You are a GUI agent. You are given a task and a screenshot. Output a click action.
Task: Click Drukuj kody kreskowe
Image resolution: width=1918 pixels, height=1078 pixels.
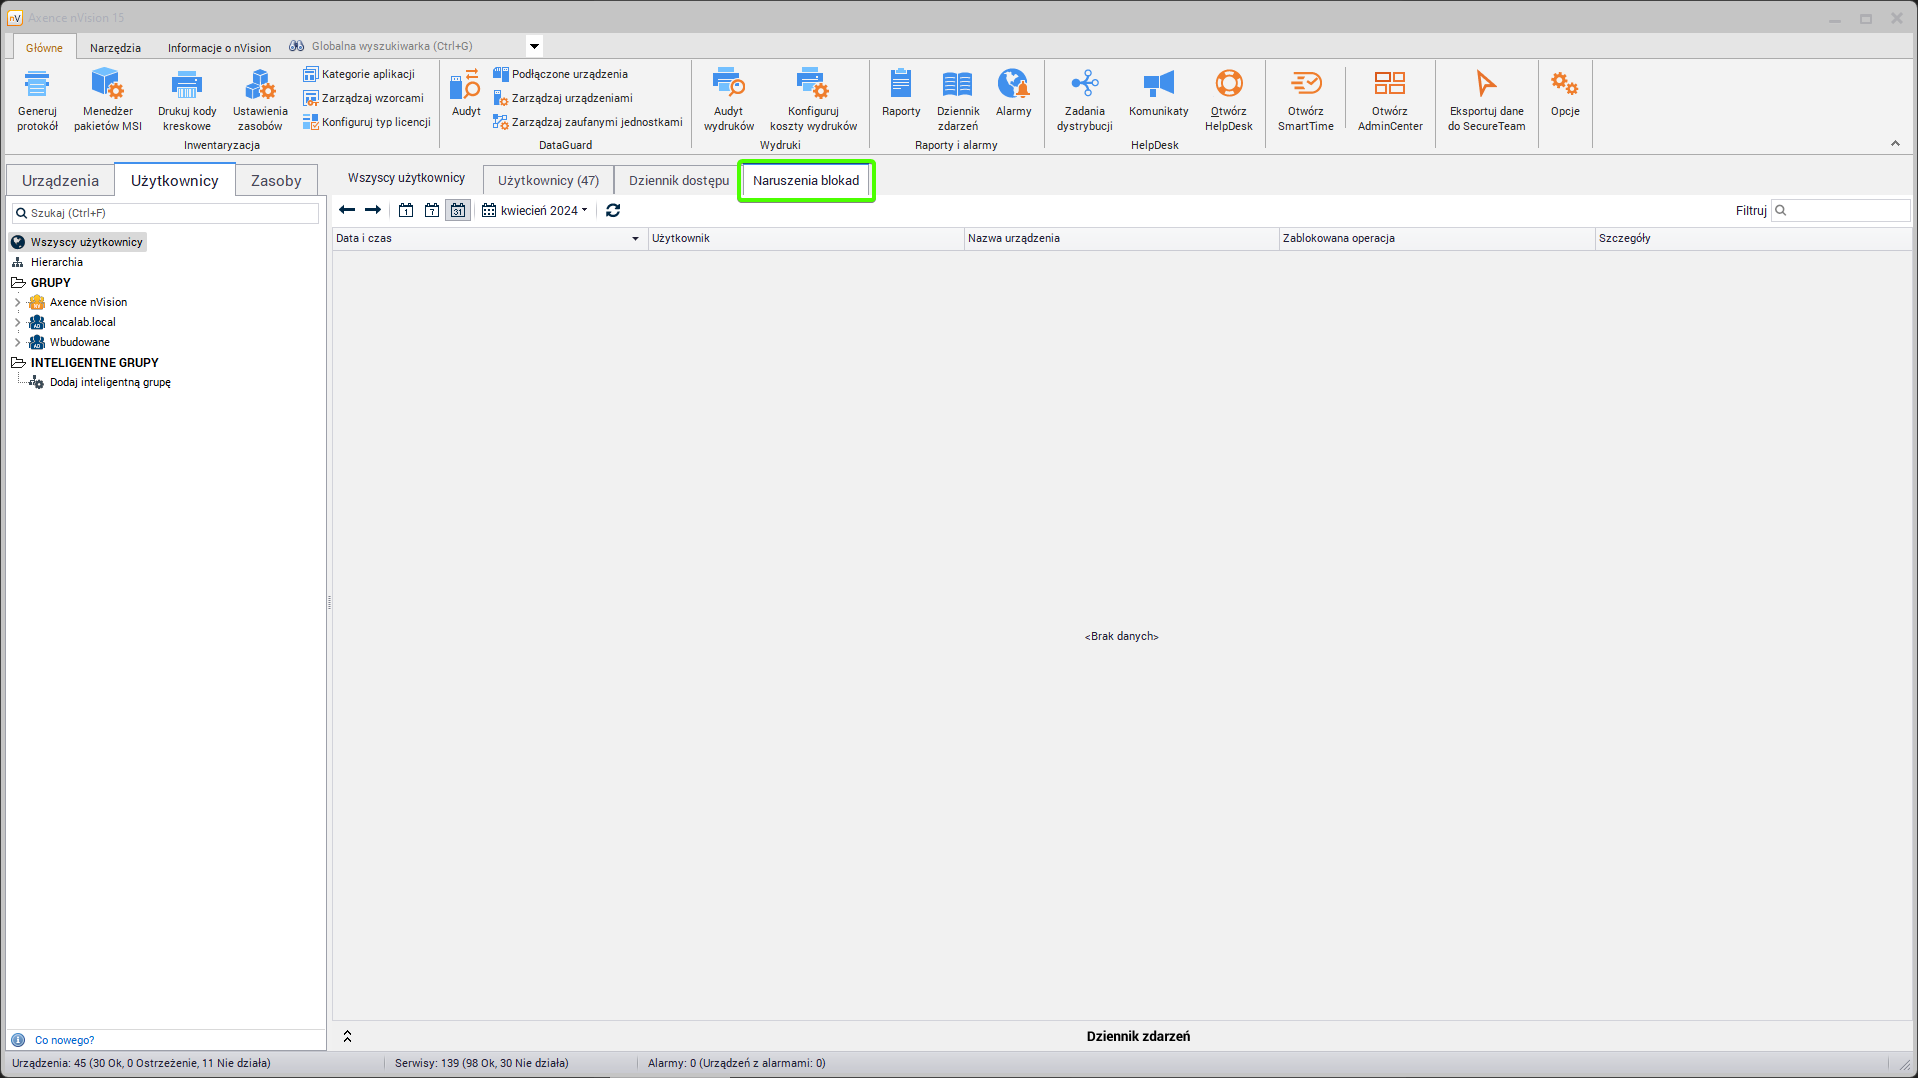tap(187, 98)
